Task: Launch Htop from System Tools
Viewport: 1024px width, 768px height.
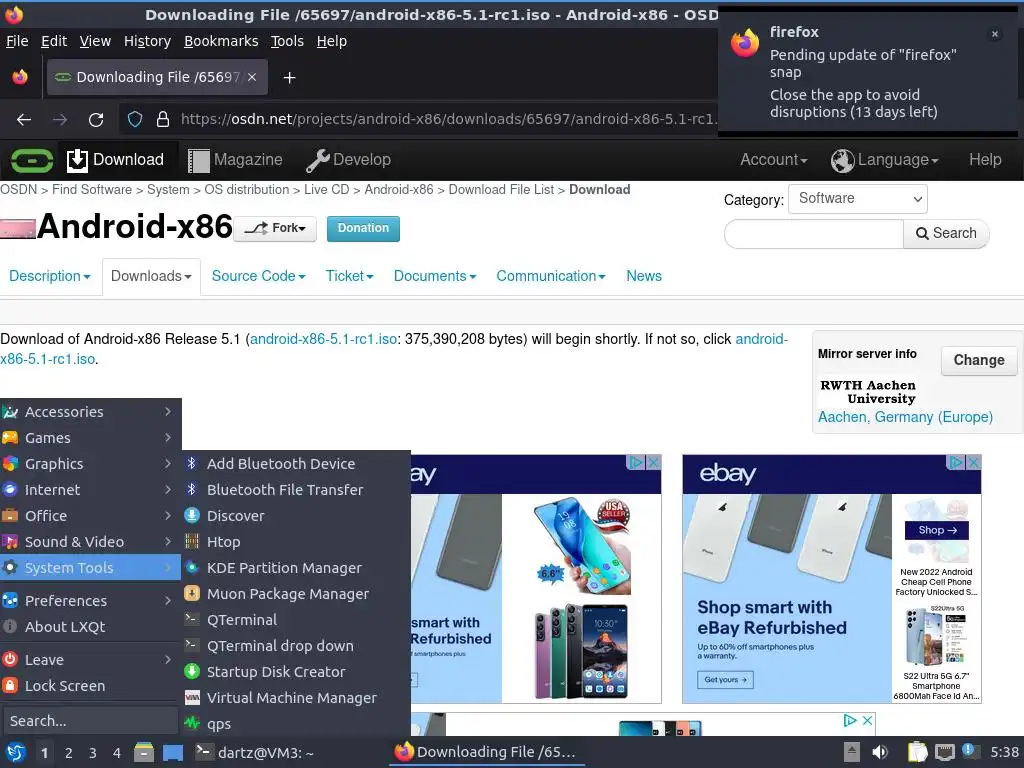Action: 296,542
